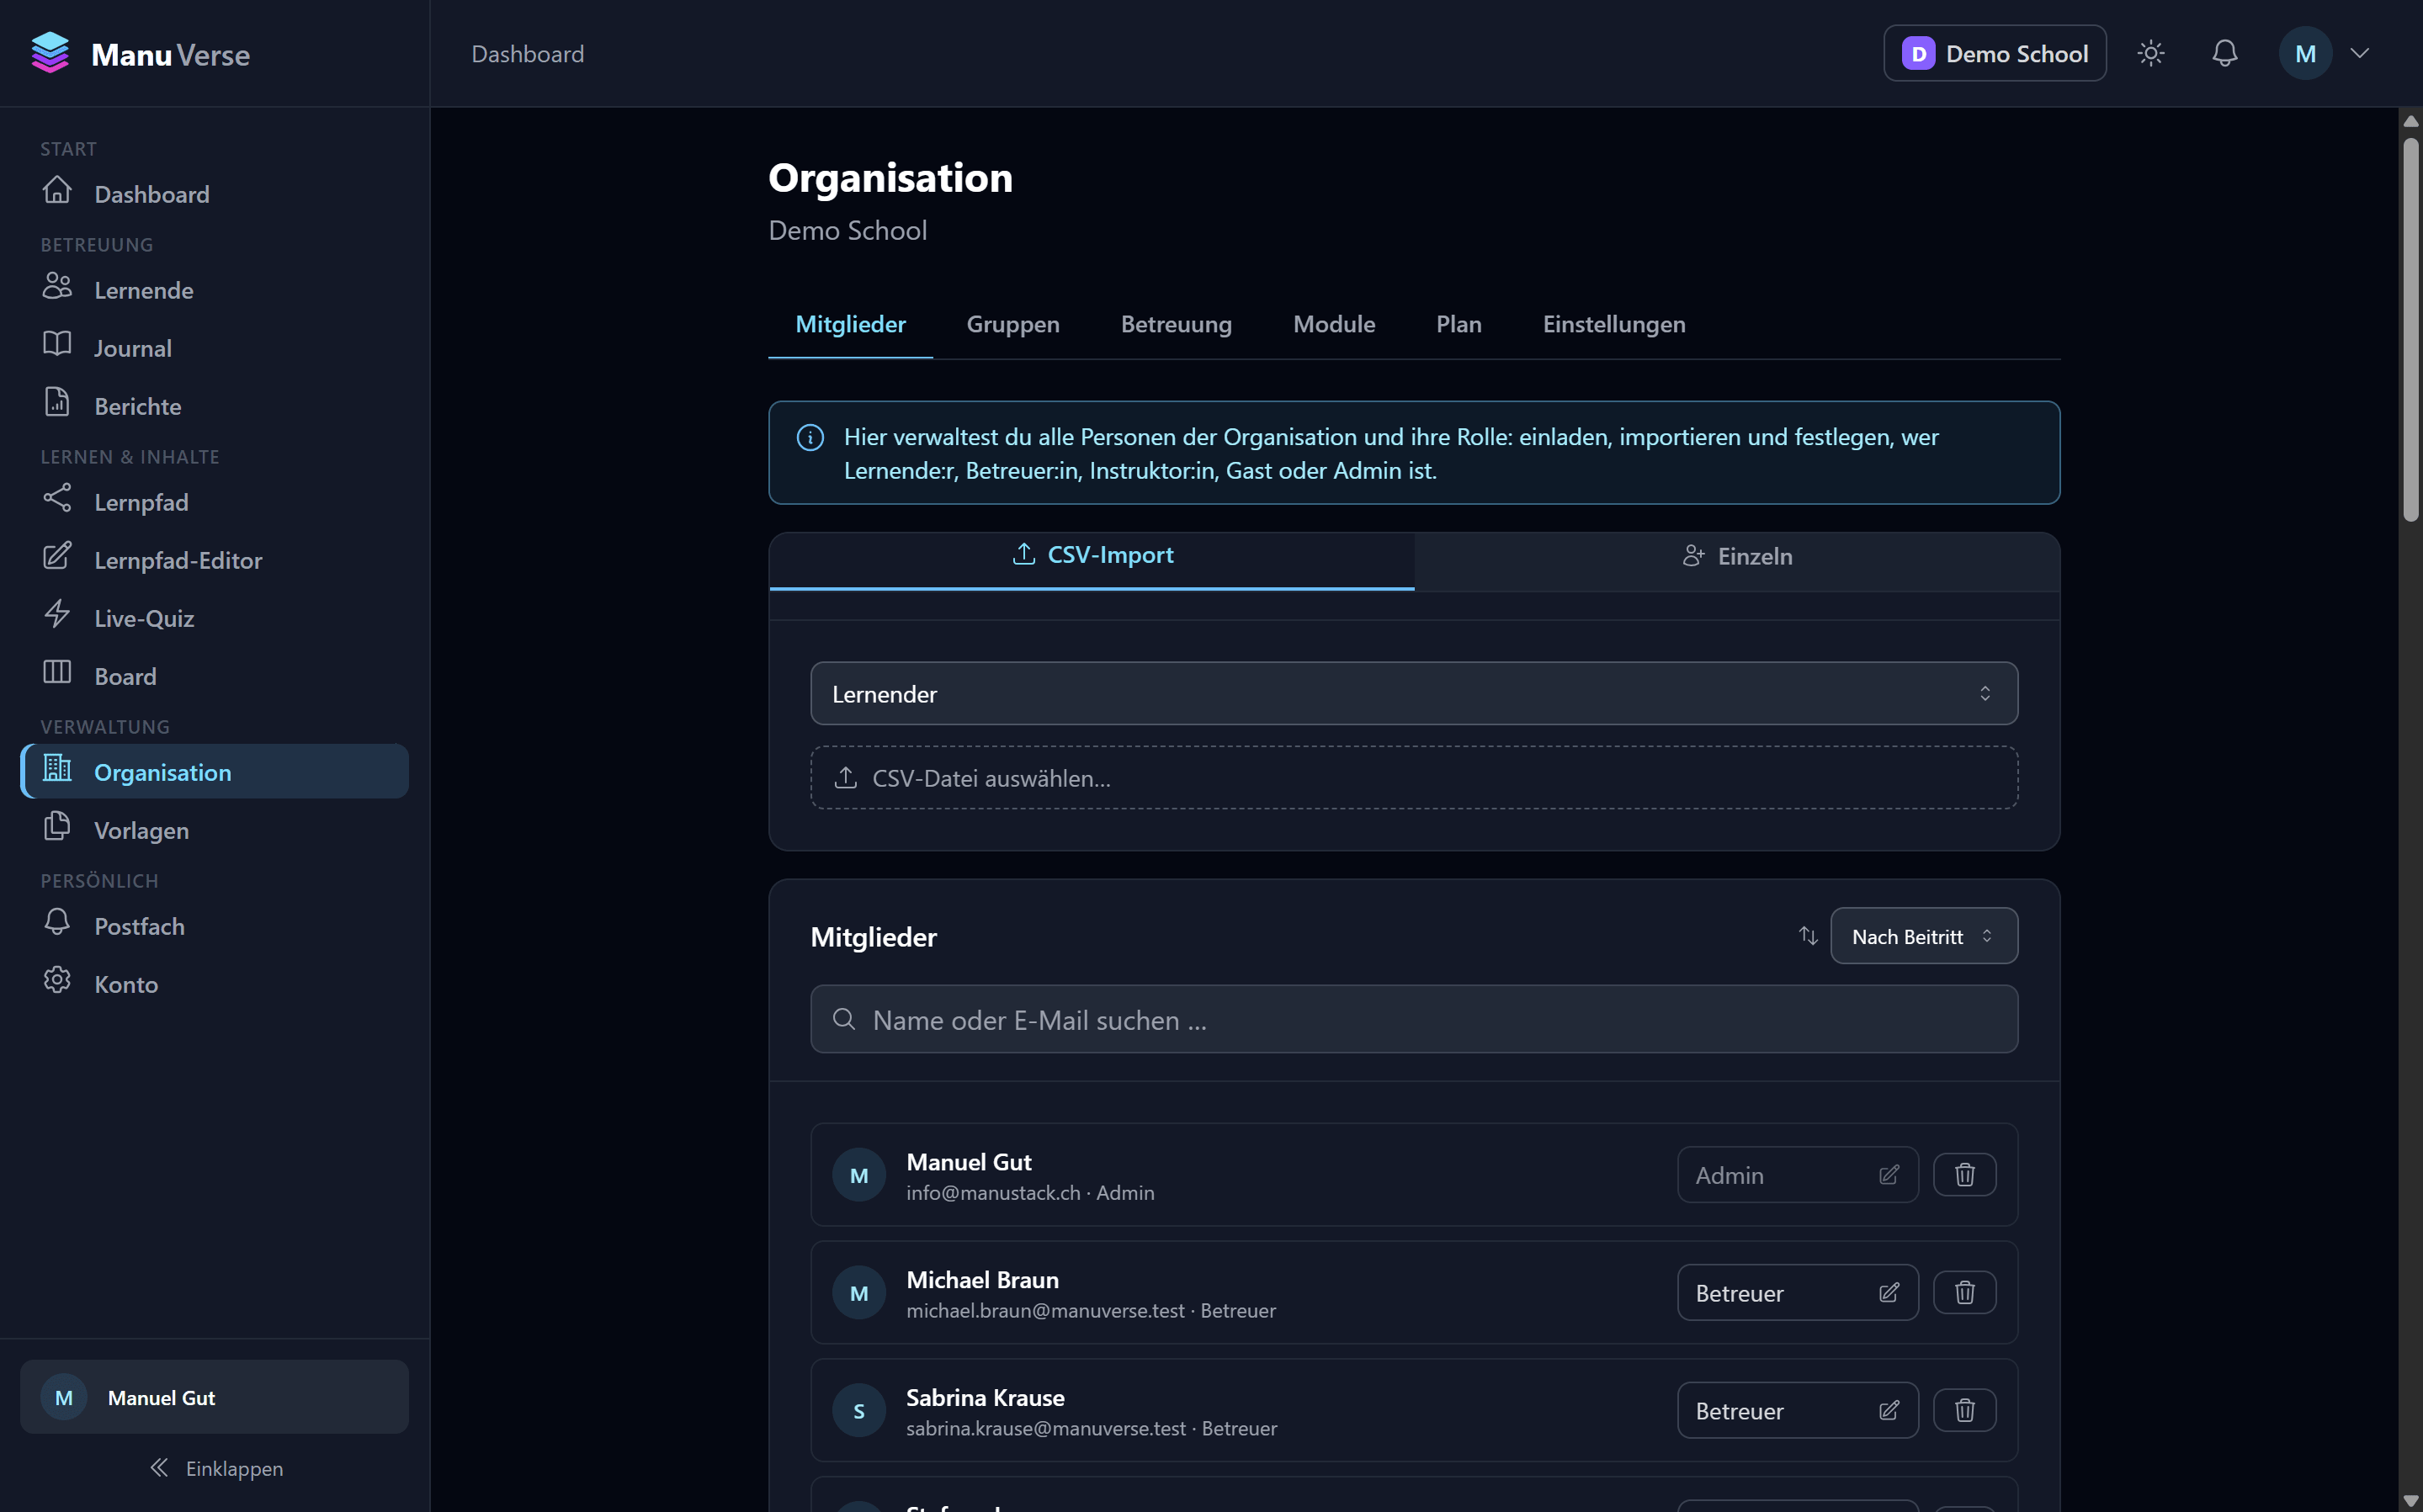
Task: Collapse the sidebar with Einklappen
Action: pyautogui.click(x=214, y=1467)
